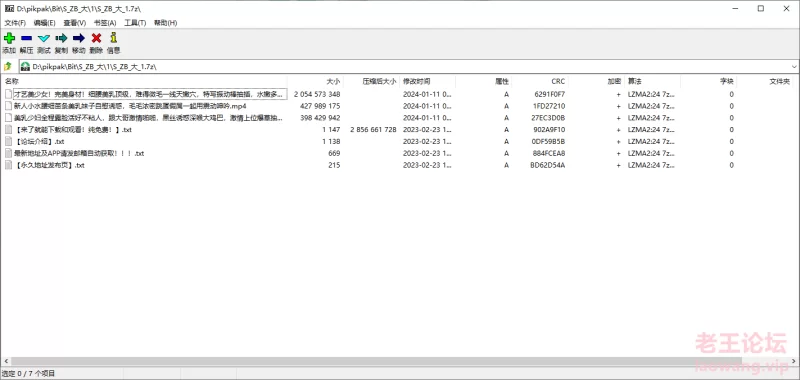The width and height of the screenshot is (800, 380).
Task: Click into the archive path address field
Action: [408, 67]
